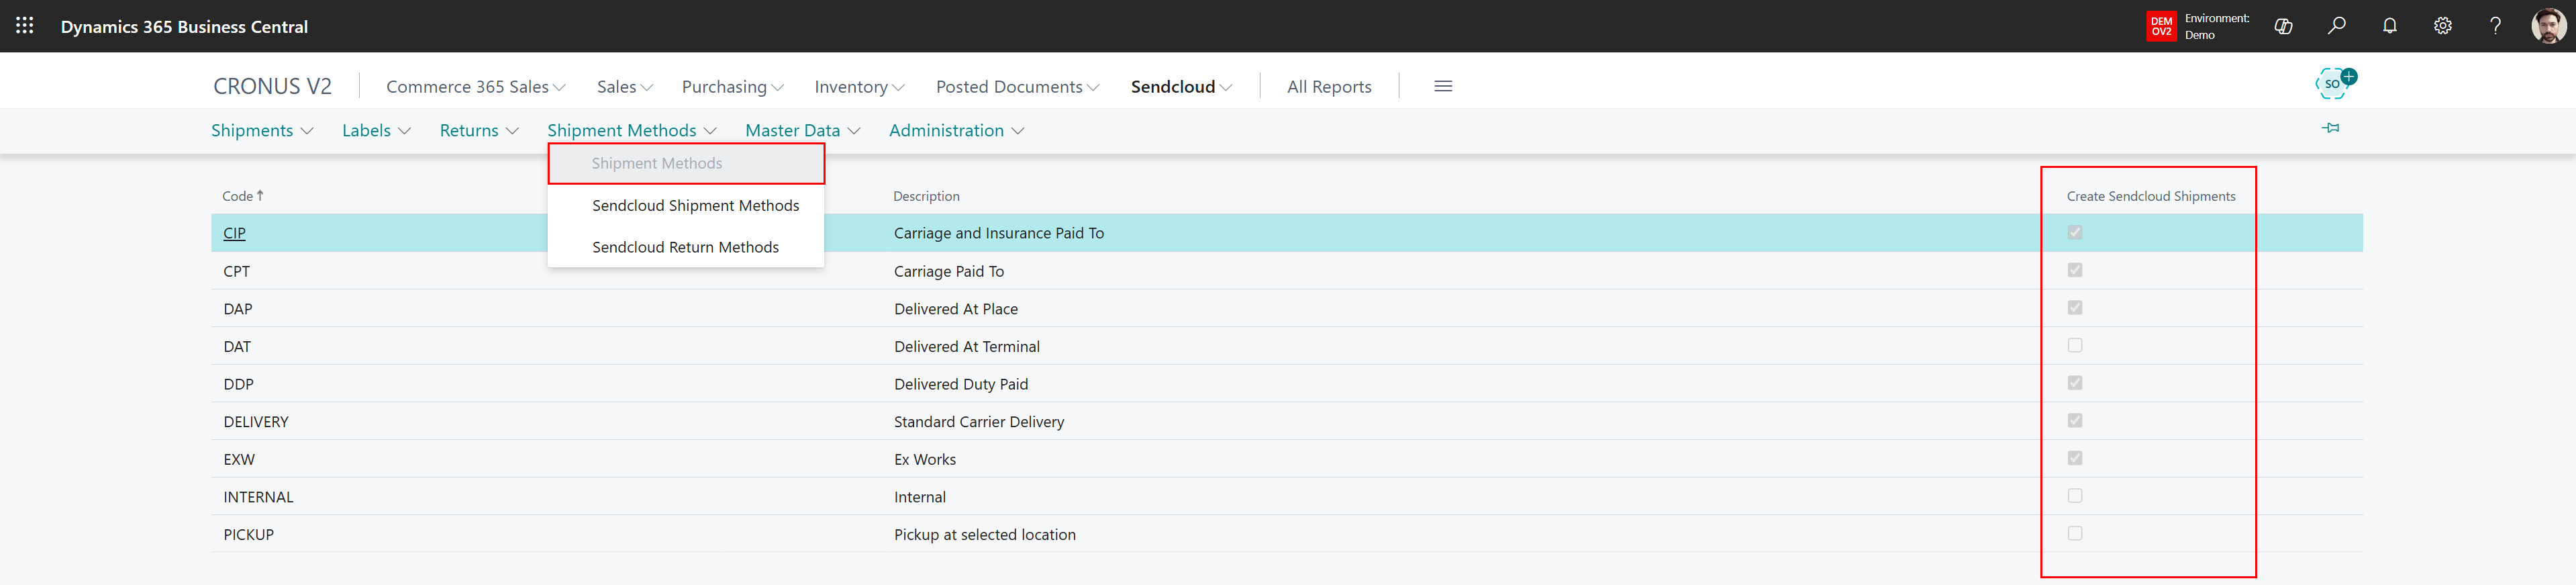Toggle Create Sendcloud Shipments for DDP
This screenshot has width=2576, height=585.
point(2075,383)
